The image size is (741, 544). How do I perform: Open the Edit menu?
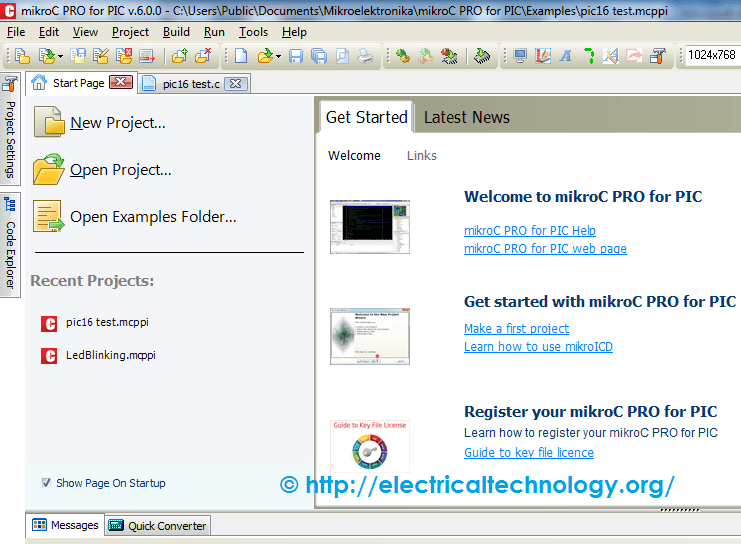coord(49,32)
